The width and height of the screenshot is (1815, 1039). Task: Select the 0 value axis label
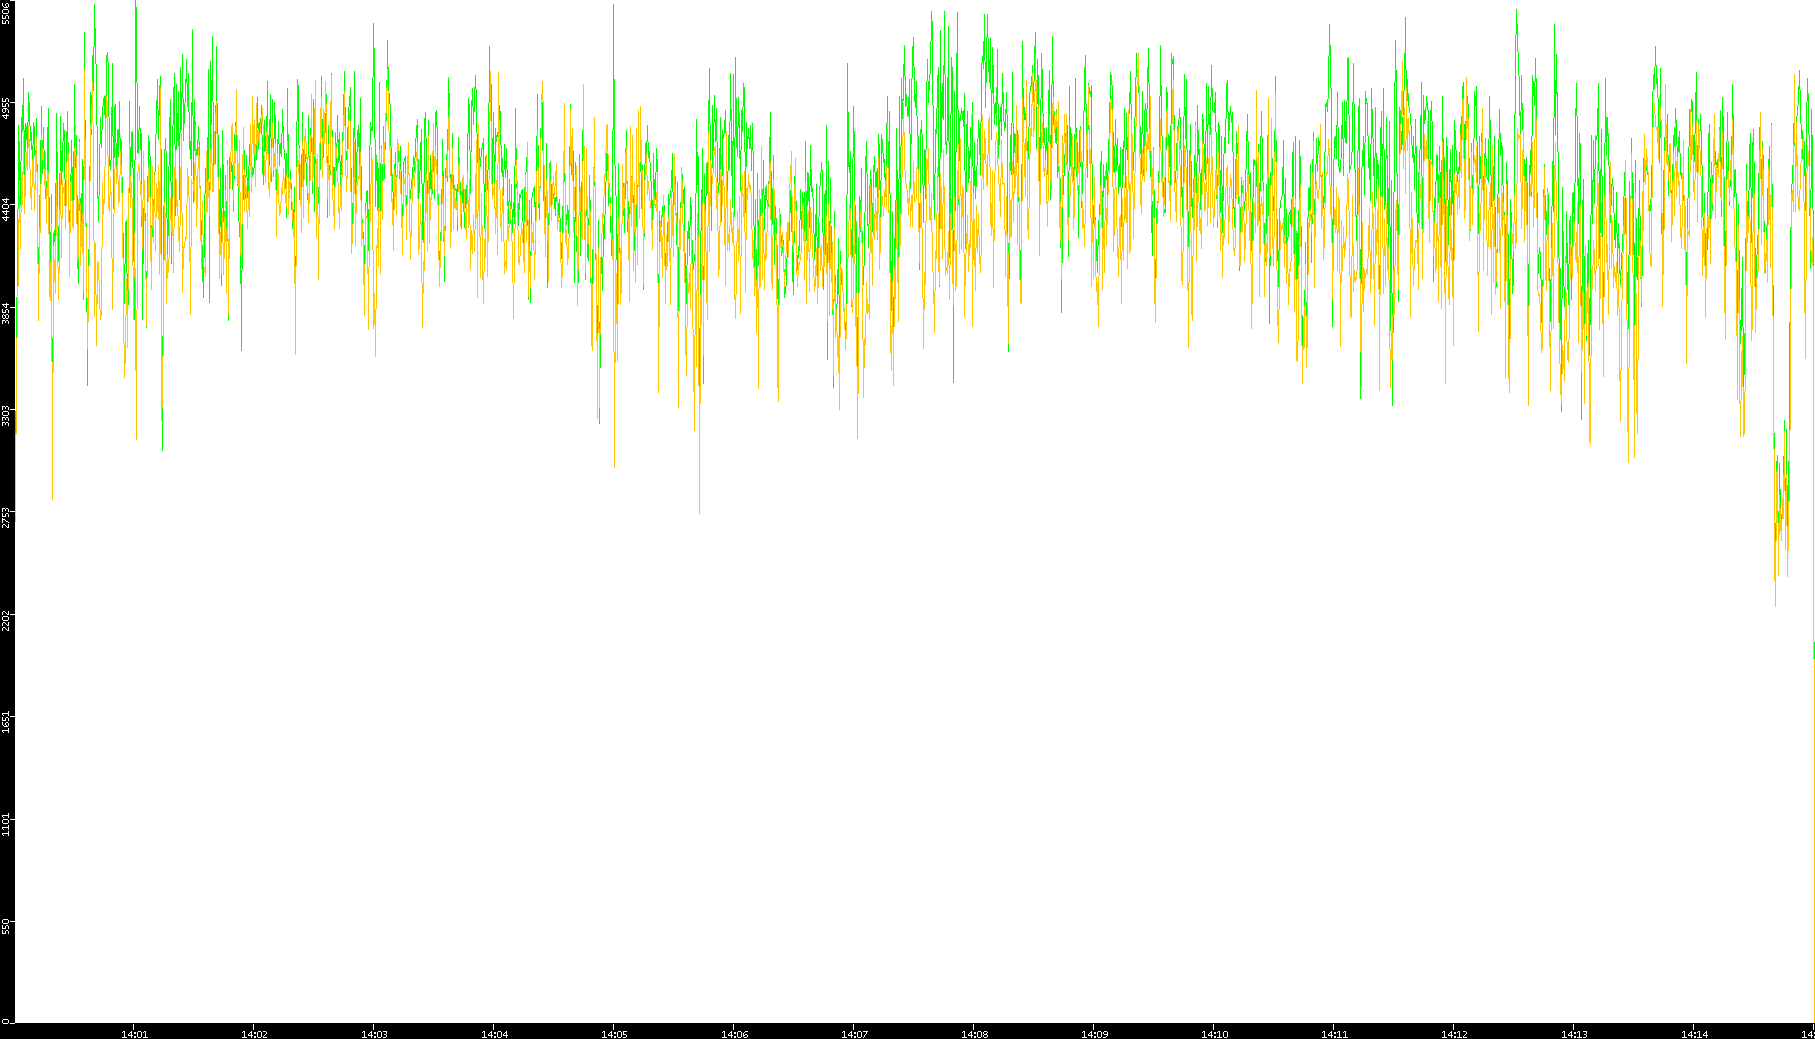pos(7,1021)
